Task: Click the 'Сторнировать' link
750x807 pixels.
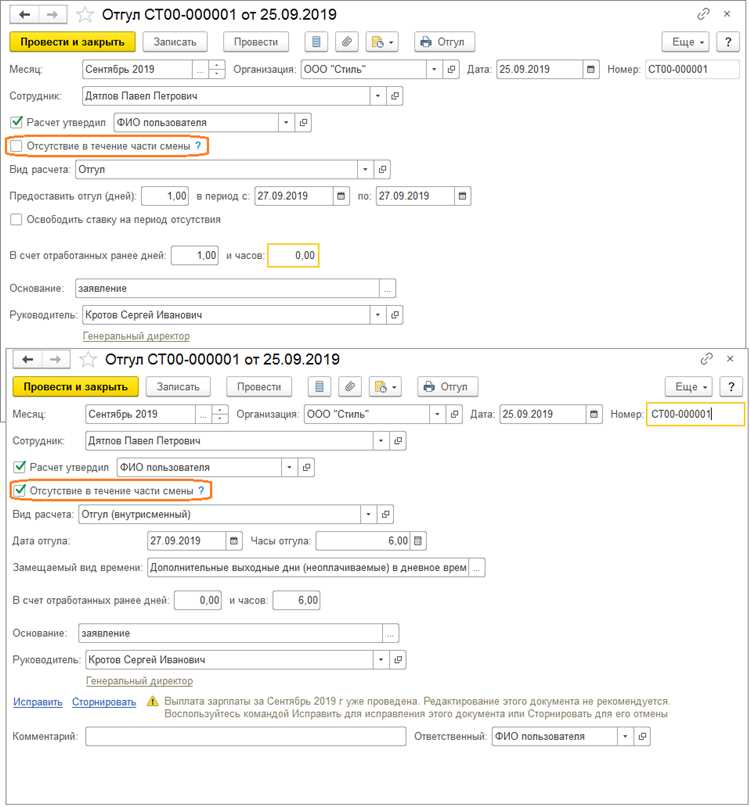Action: [x=104, y=702]
